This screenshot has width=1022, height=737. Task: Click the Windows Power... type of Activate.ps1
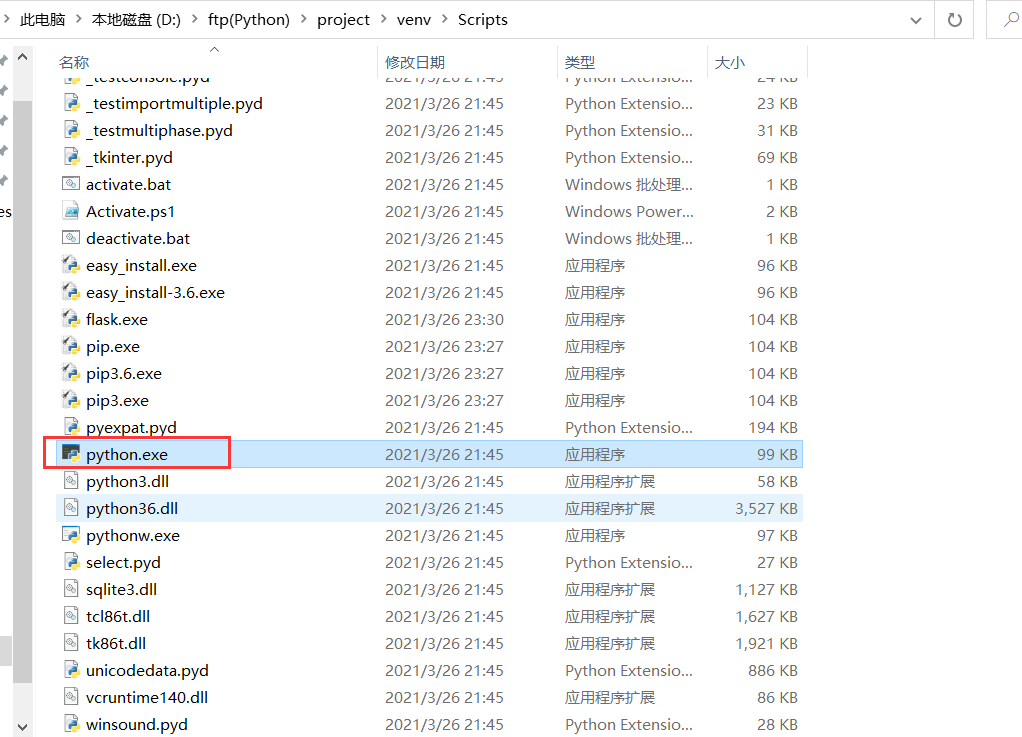629,211
